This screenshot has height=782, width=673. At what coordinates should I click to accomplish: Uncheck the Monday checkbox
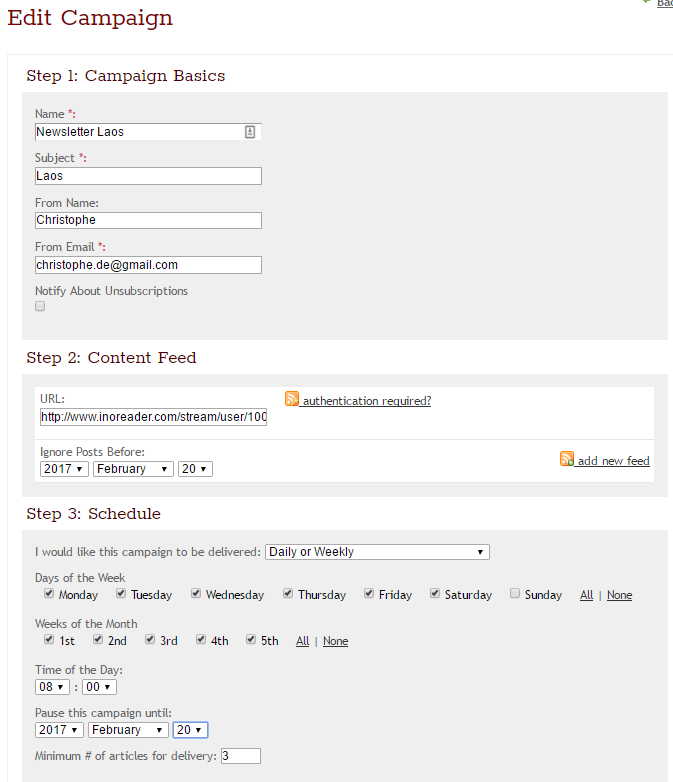[x=49, y=593]
